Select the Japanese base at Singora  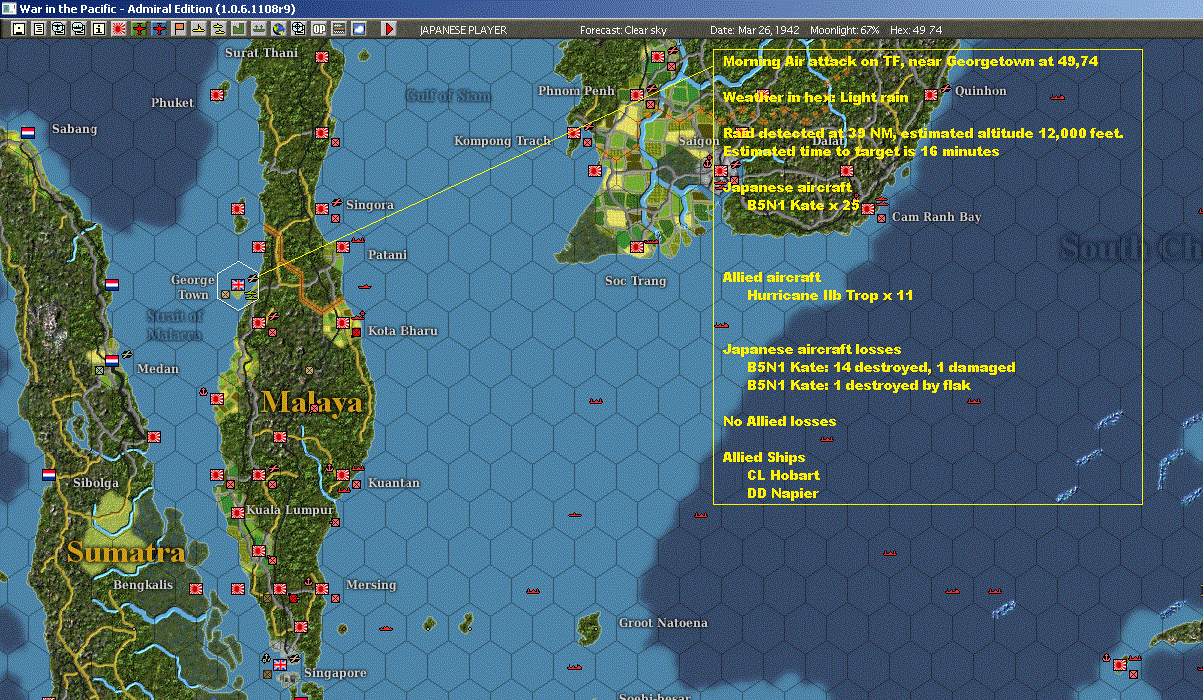(322, 208)
